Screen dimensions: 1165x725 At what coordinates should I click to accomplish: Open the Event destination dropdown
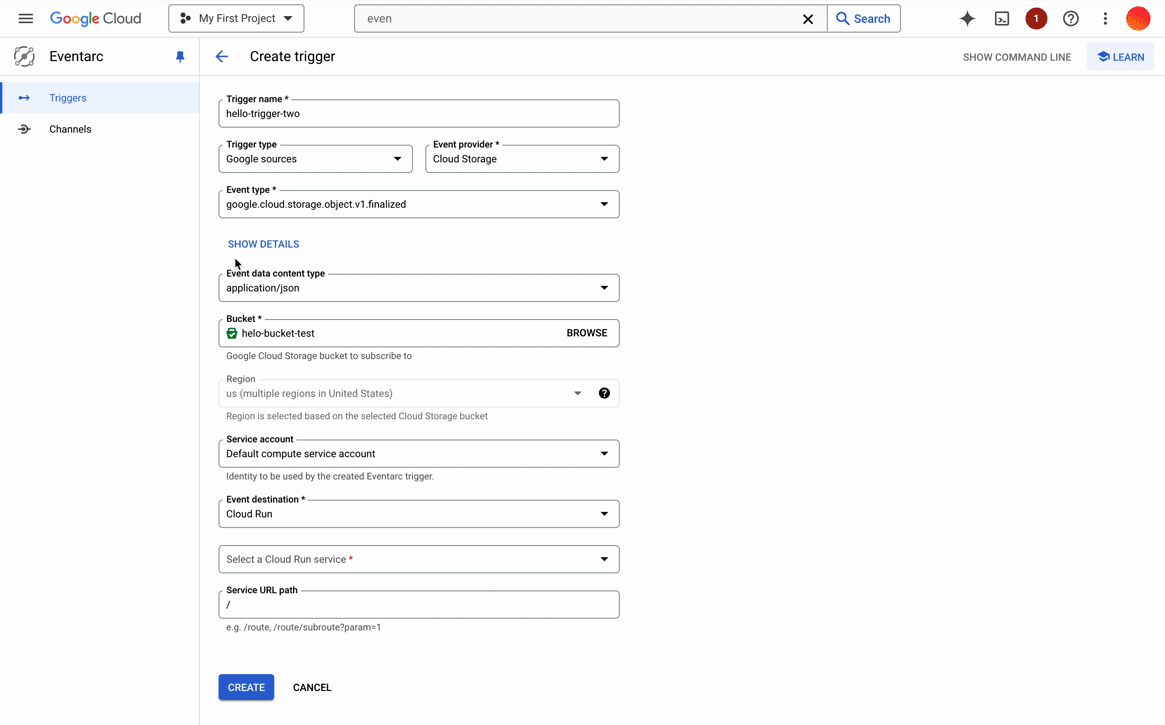(x=418, y=513)
